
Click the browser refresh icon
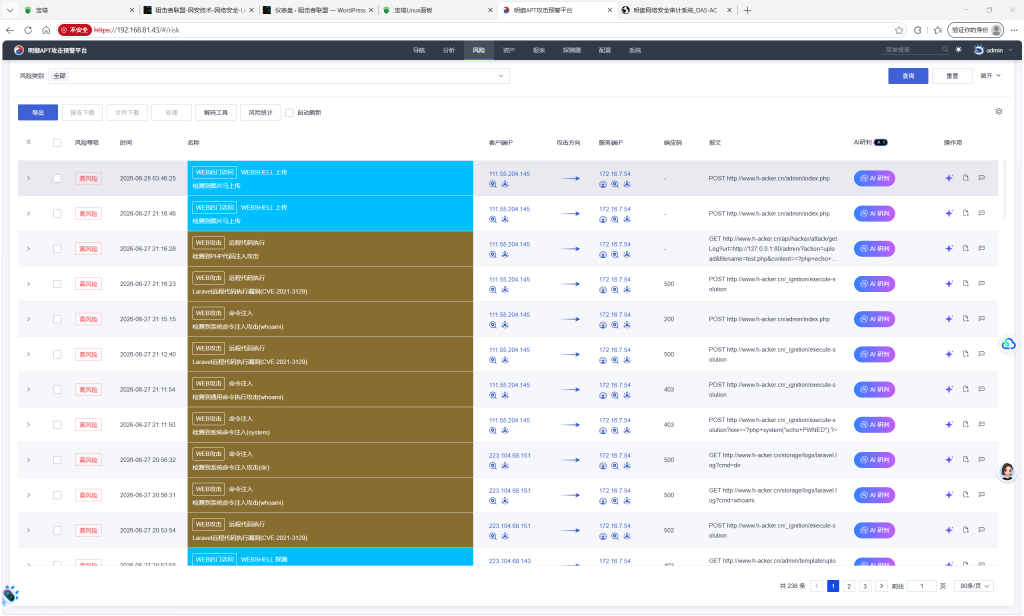(28, 30)
